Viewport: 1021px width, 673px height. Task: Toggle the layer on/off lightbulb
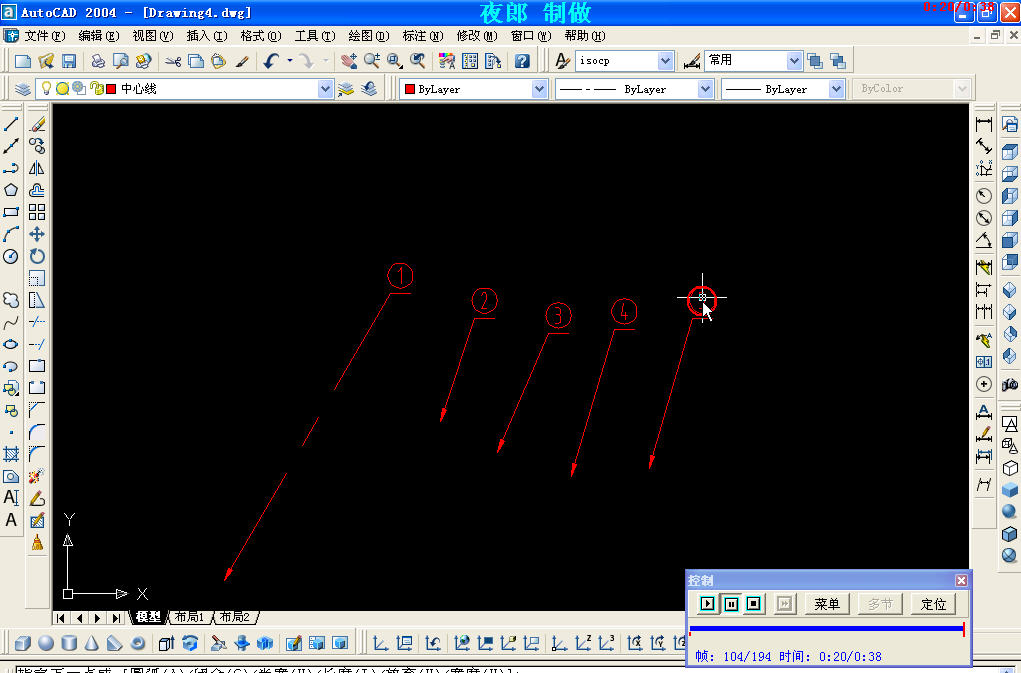pos(46,89)
